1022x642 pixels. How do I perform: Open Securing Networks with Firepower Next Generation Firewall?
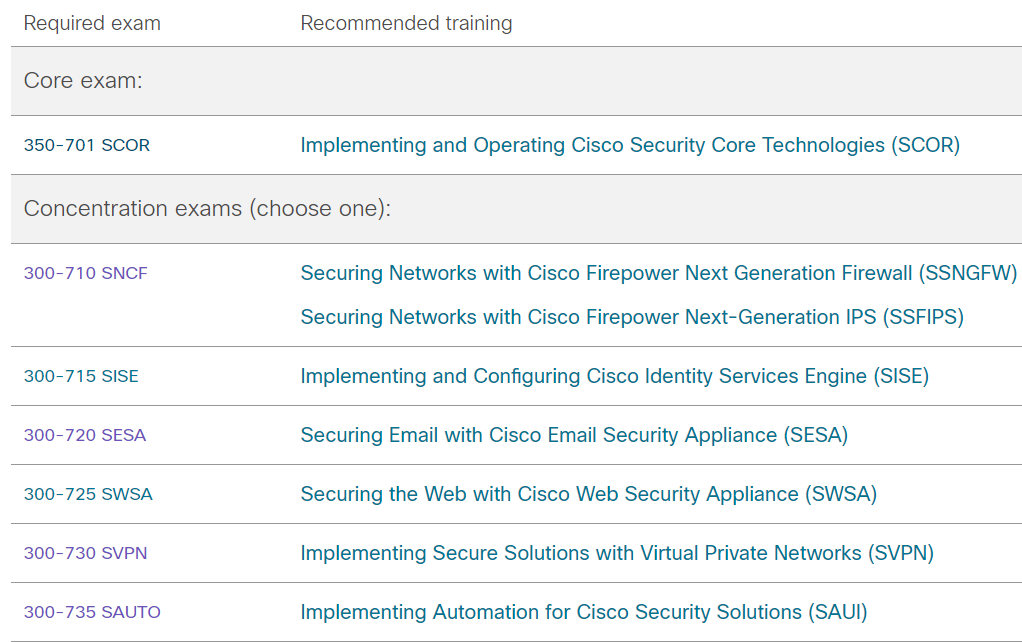658,274
